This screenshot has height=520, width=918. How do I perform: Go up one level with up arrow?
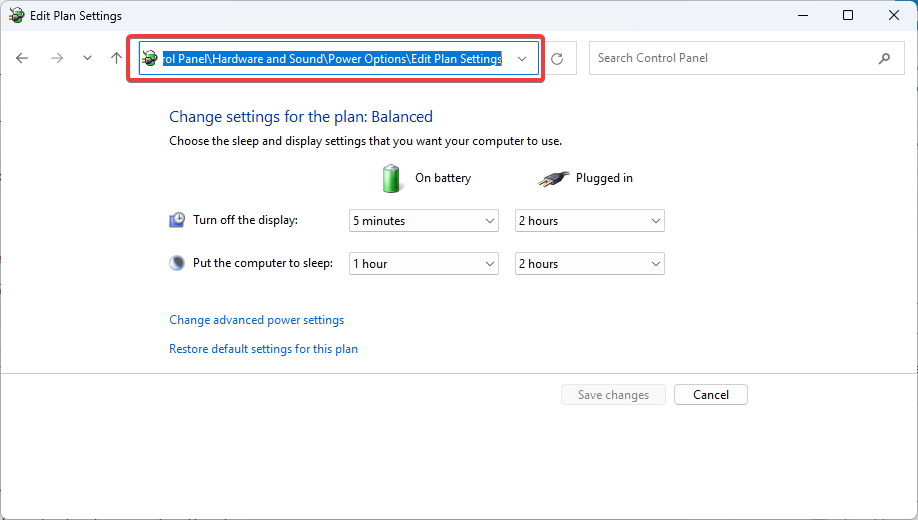(x=117, y=58)
